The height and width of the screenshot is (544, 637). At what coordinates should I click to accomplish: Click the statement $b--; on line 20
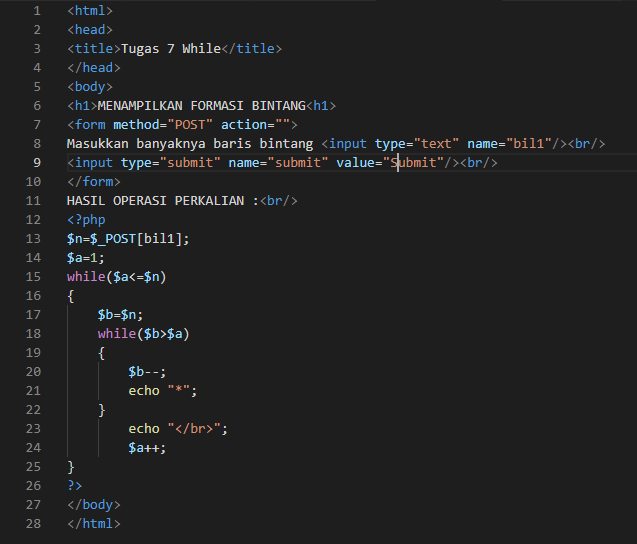point(147,372)
